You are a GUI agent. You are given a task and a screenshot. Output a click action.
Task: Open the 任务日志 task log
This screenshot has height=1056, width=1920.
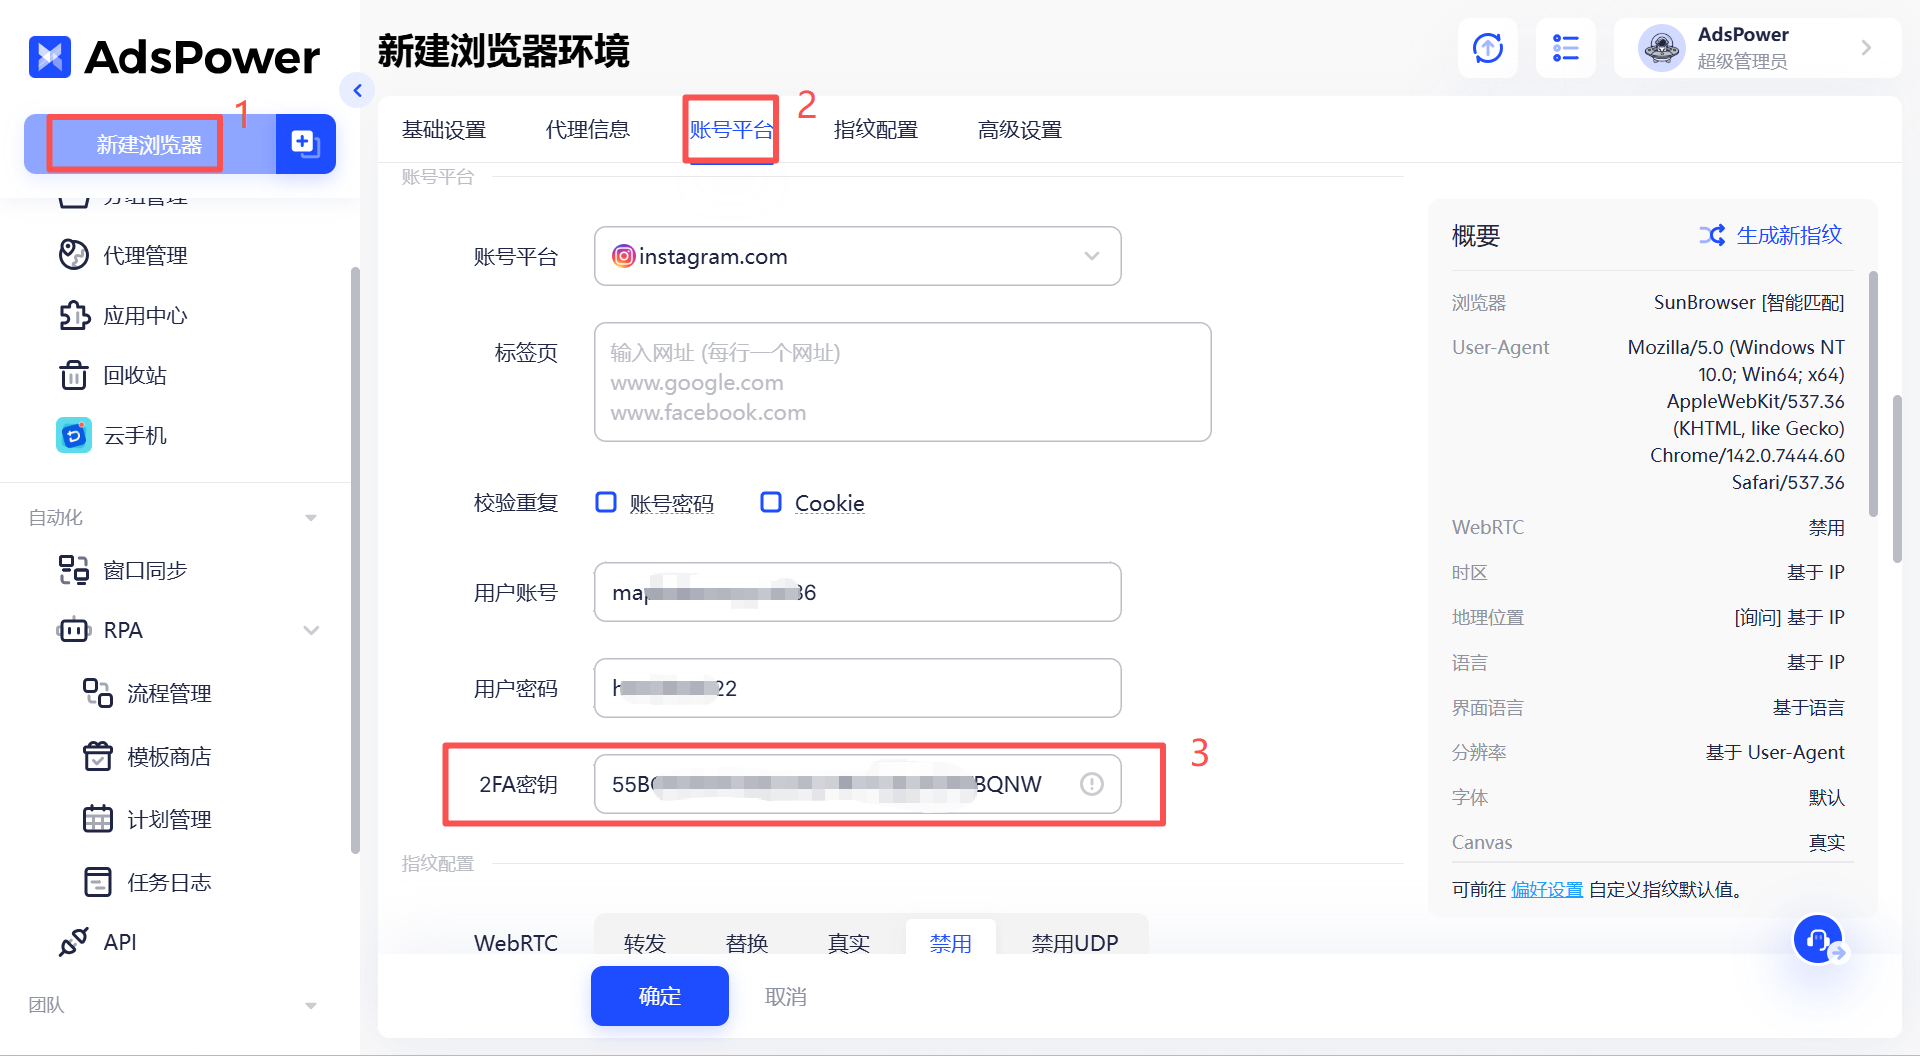171,882
